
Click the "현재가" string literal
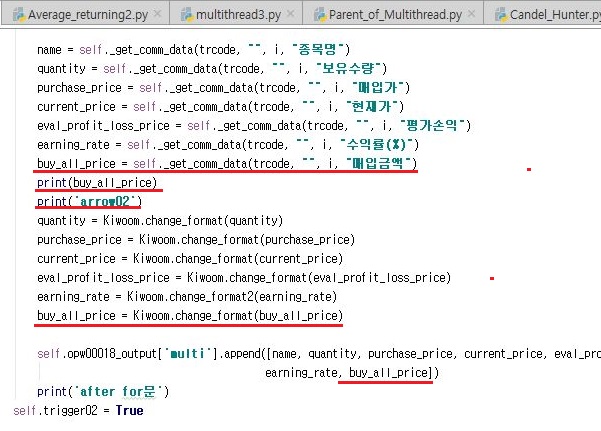point(371,106)
